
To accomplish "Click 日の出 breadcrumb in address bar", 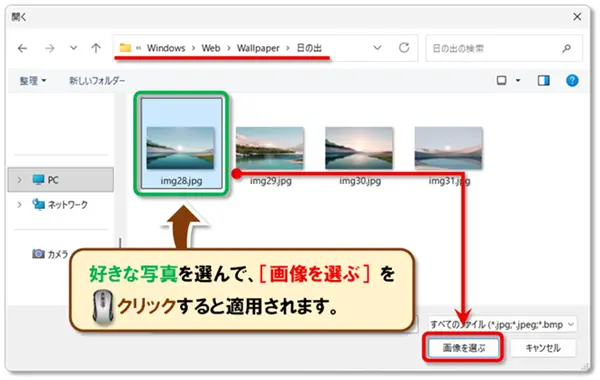I will point(309,48).
